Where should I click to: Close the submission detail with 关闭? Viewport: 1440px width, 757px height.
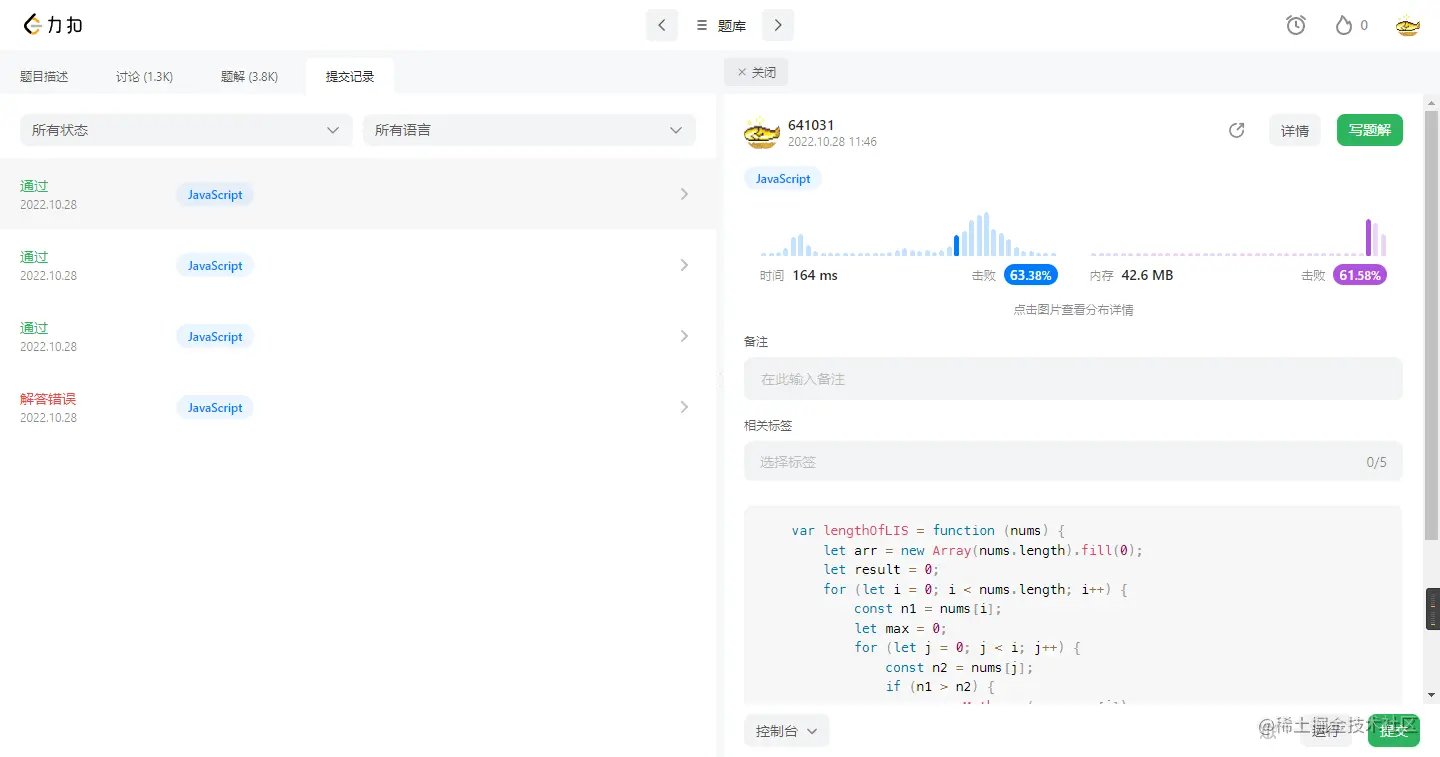(x=756, y=72)
